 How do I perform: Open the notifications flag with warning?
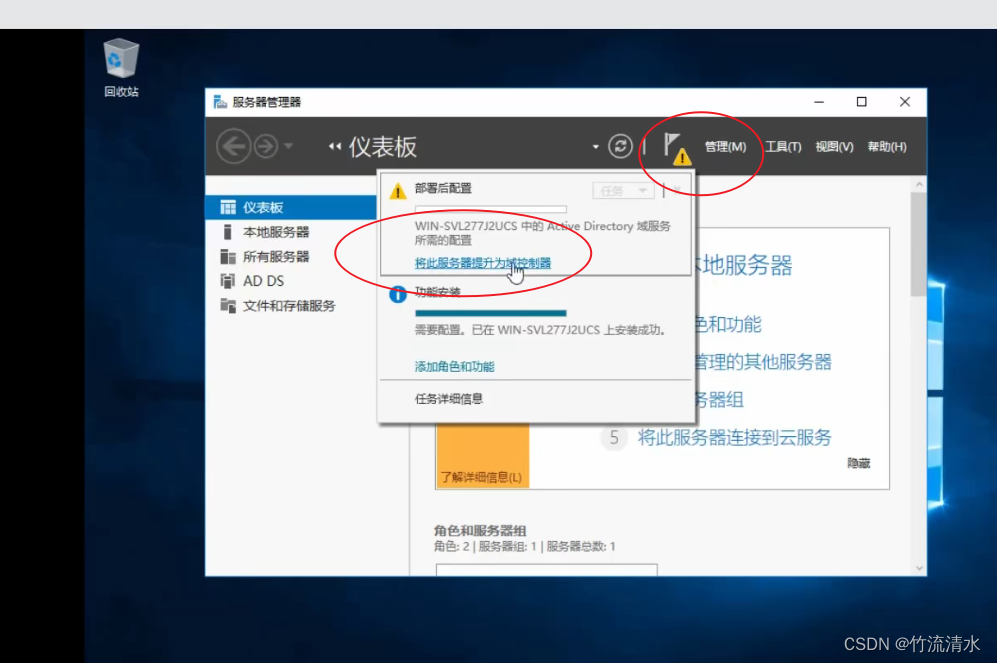677,148
